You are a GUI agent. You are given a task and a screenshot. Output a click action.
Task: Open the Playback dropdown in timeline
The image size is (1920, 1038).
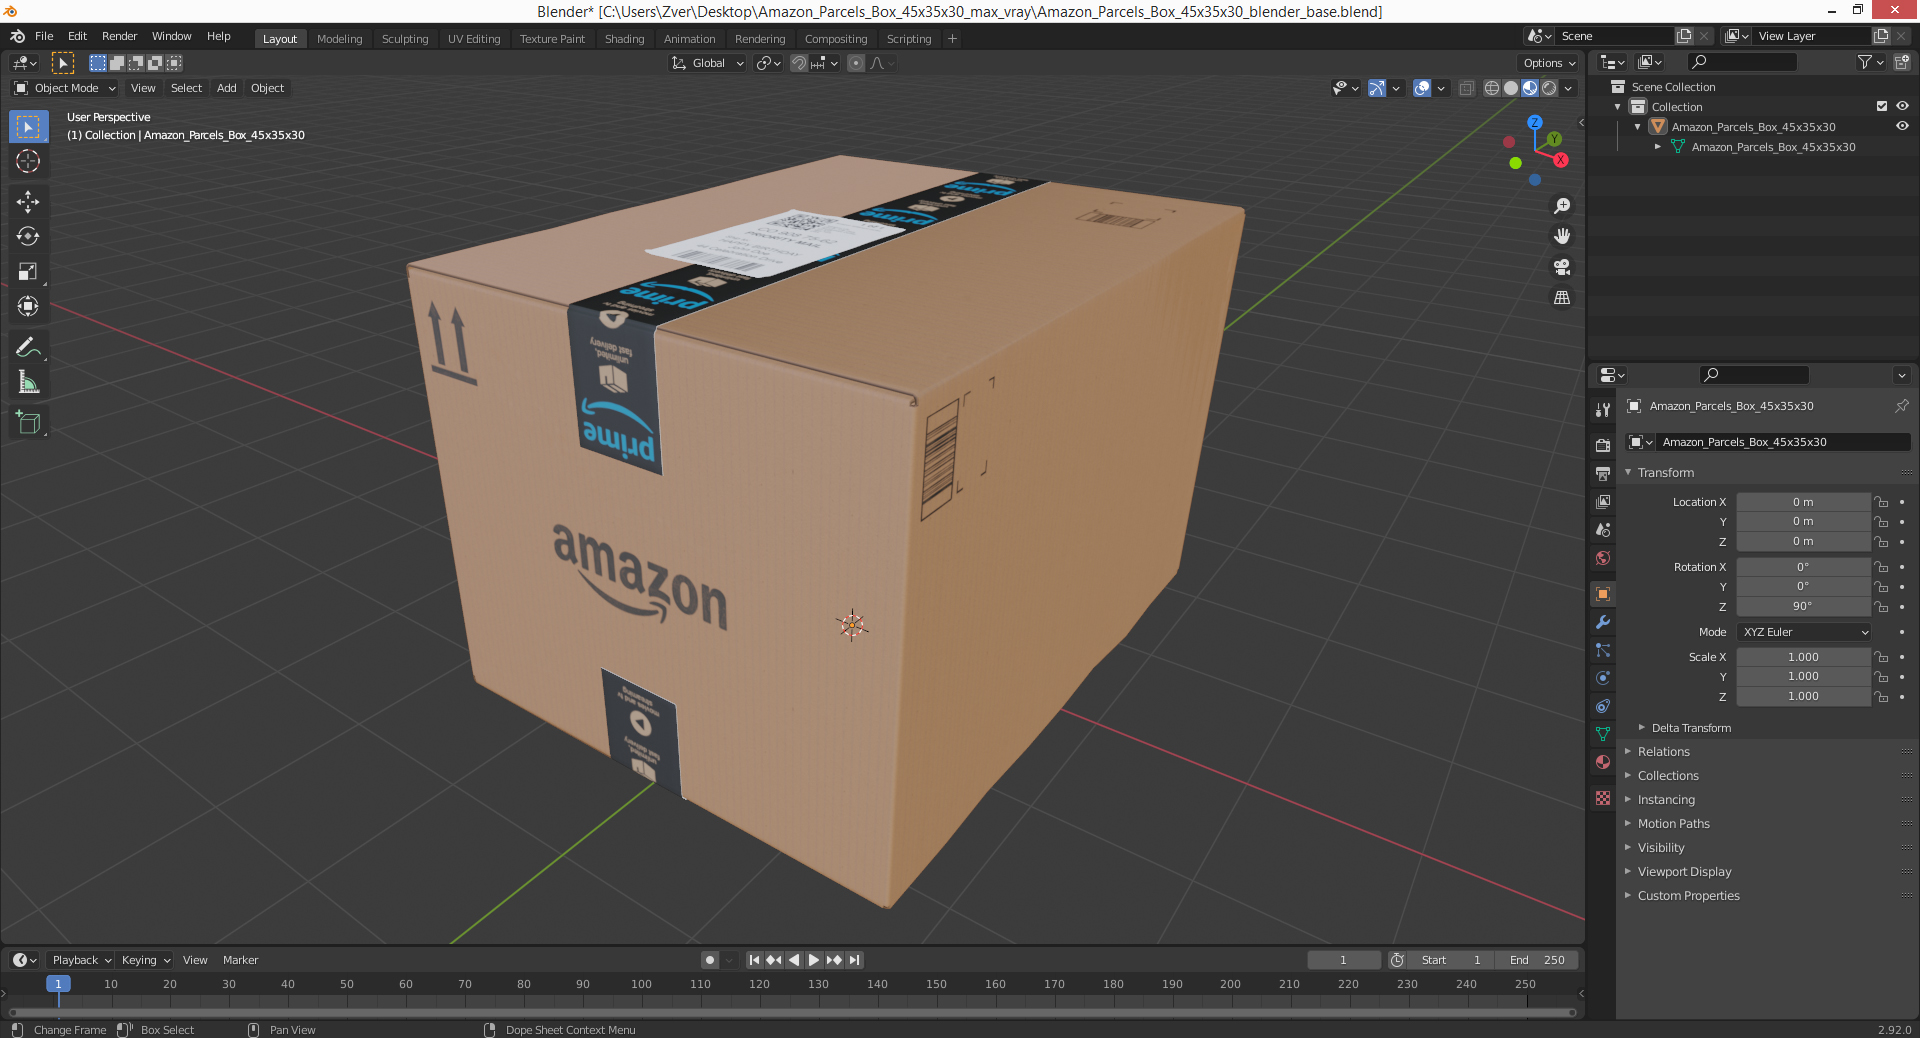(x=81, y=960)
